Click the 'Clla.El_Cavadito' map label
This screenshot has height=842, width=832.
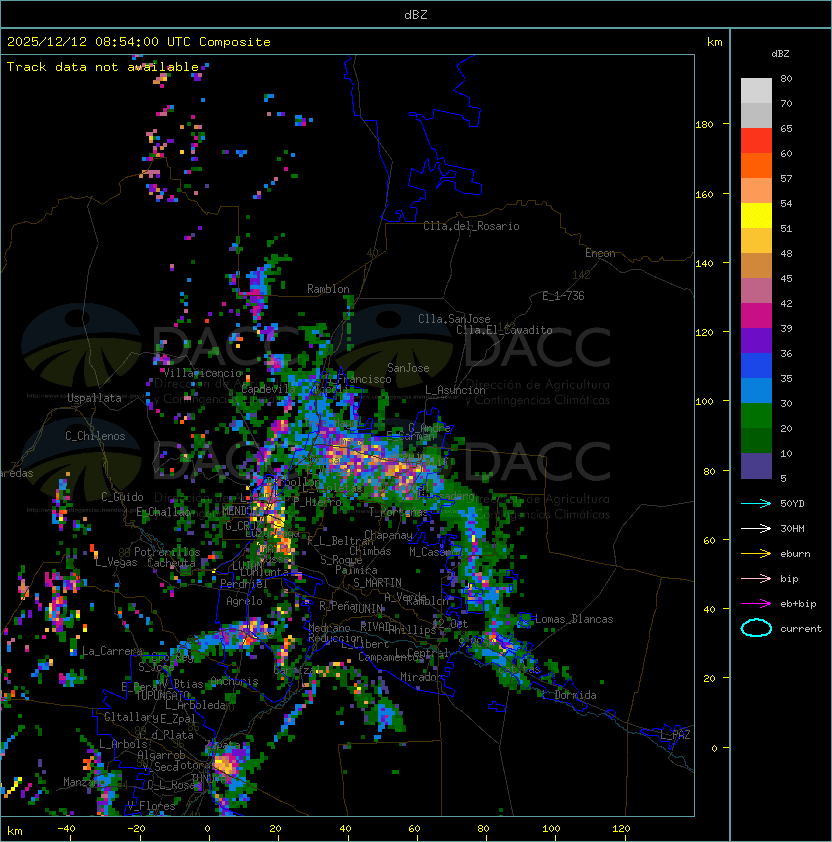pos(504,330)
